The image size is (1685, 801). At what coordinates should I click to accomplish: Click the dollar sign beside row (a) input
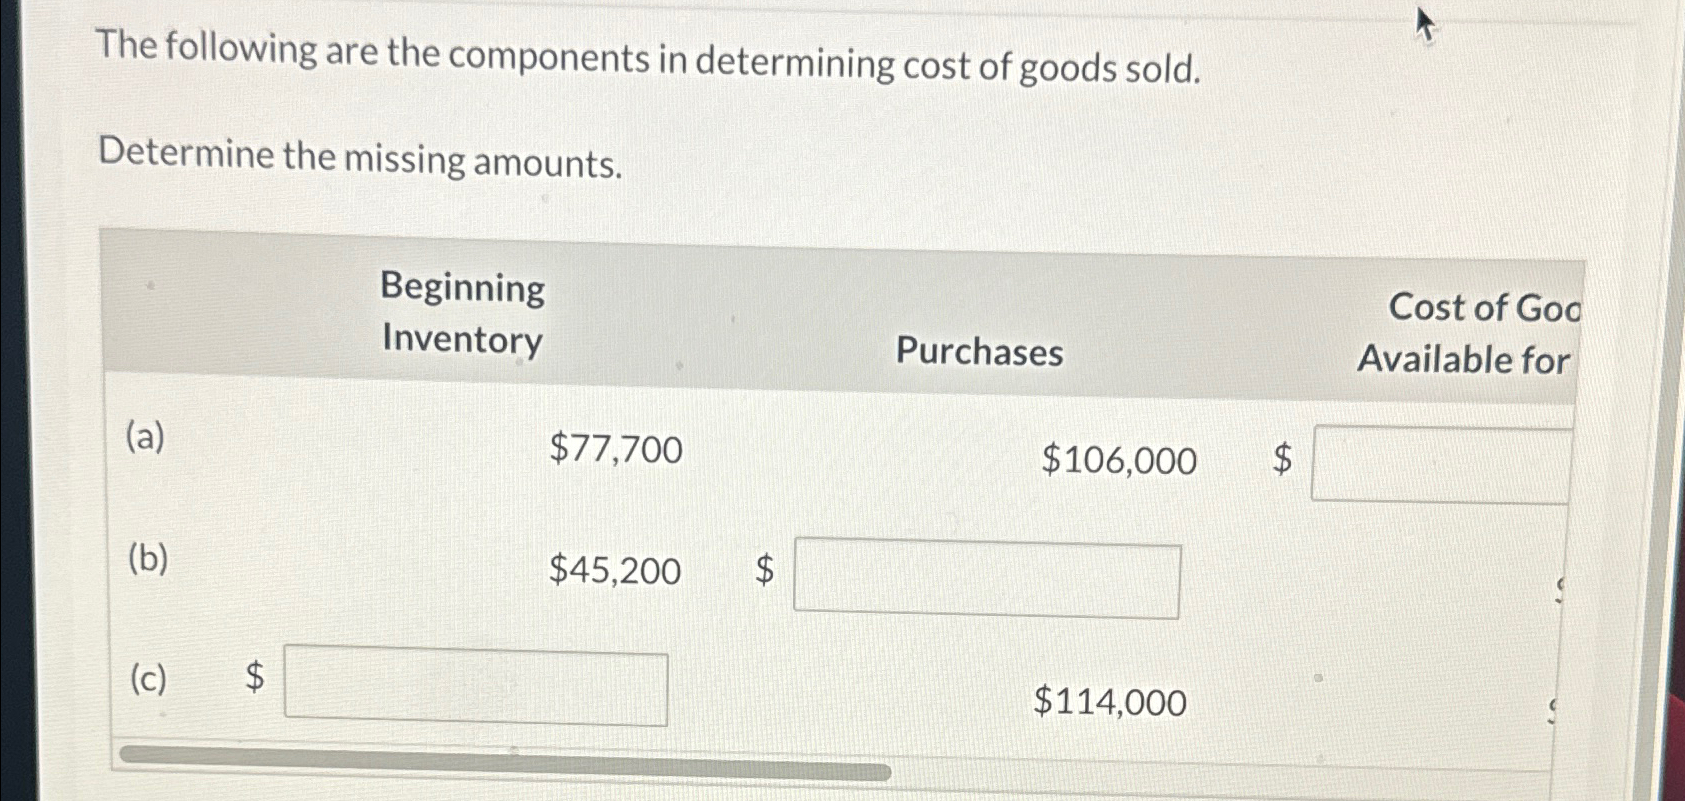[1281, 460]
